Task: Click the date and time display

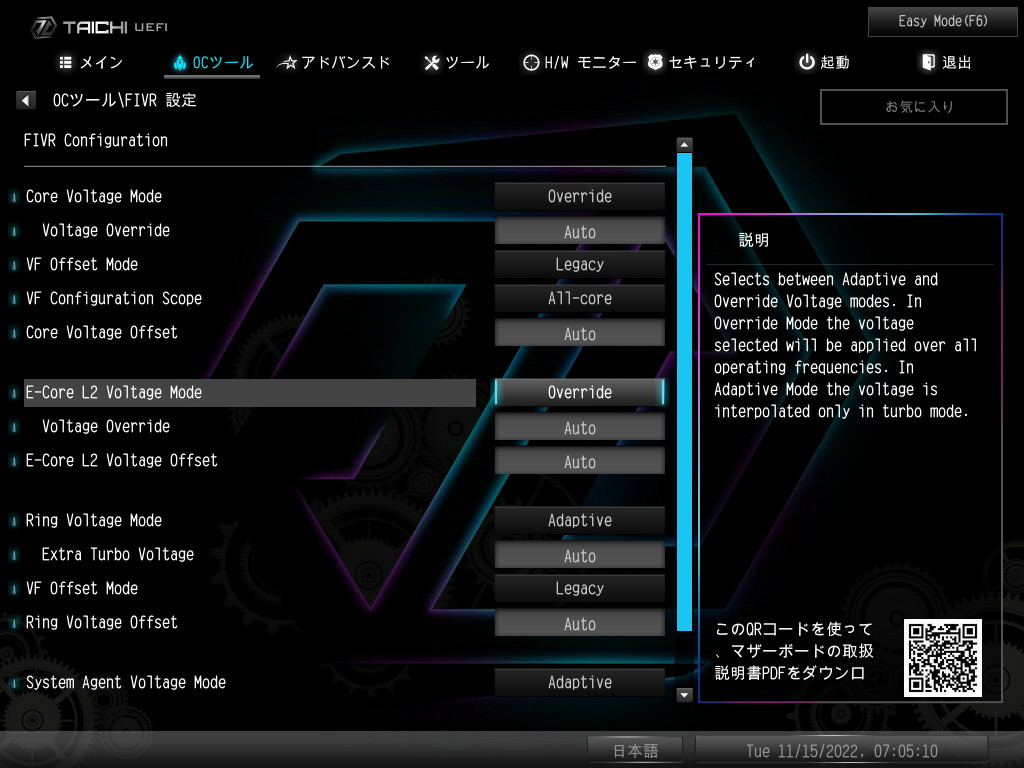Action: click(842, 751)
